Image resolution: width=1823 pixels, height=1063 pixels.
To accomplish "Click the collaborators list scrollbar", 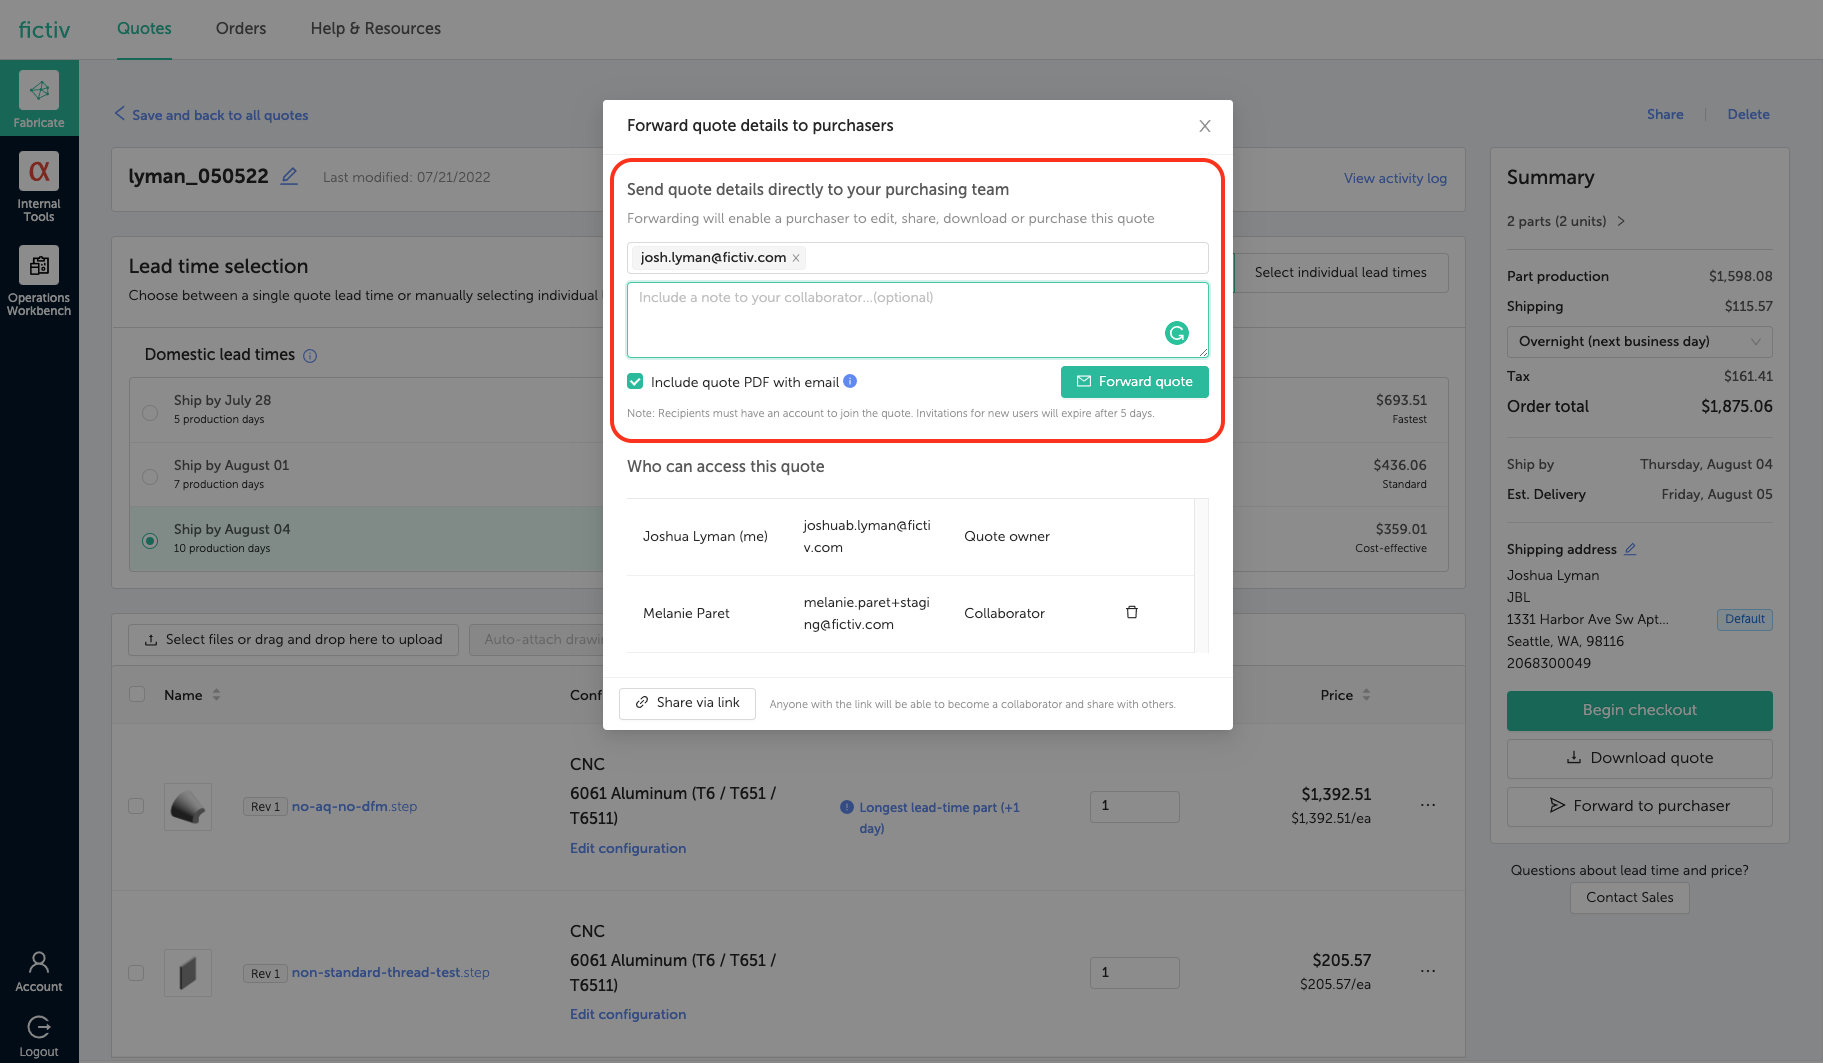I will 1201,575.
